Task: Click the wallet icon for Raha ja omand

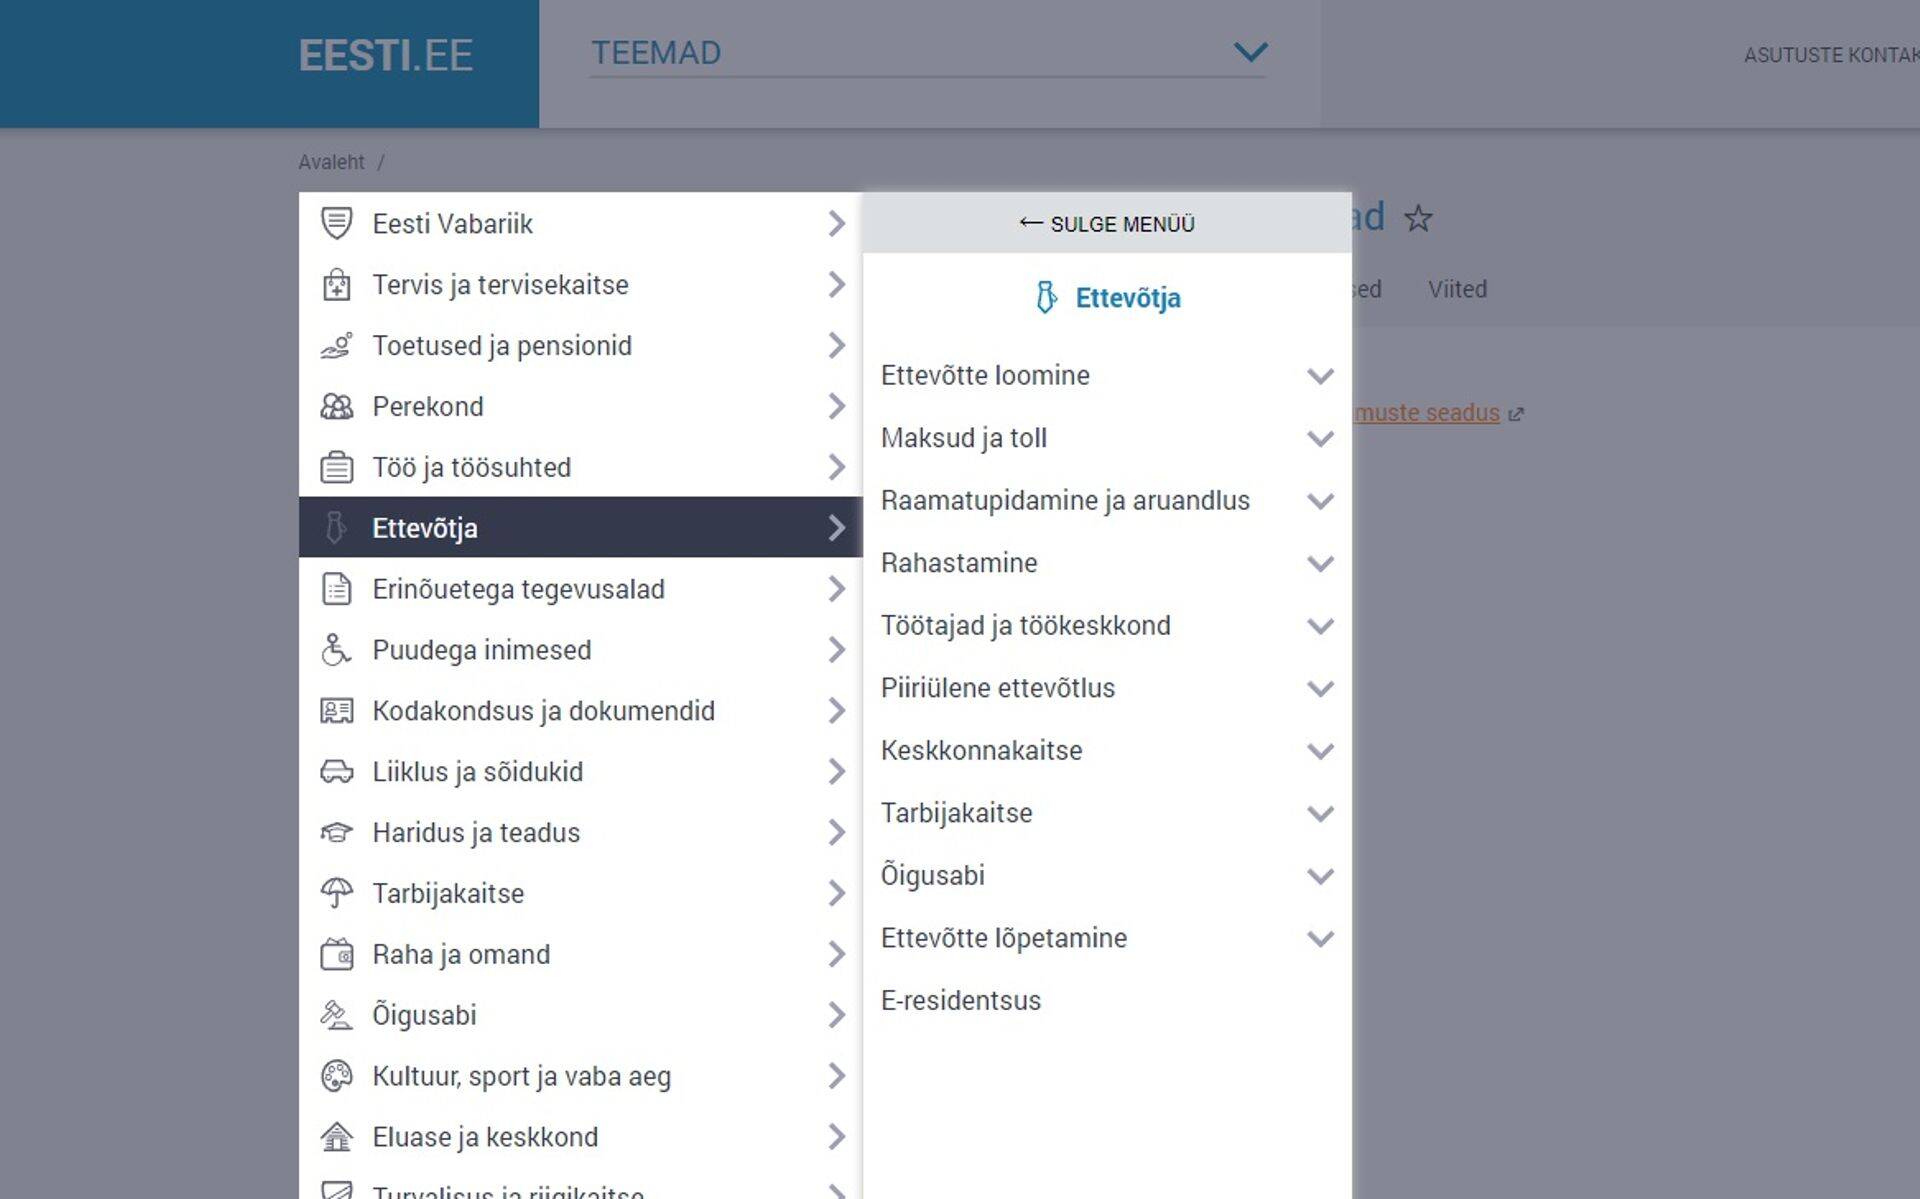Action: 336,954
